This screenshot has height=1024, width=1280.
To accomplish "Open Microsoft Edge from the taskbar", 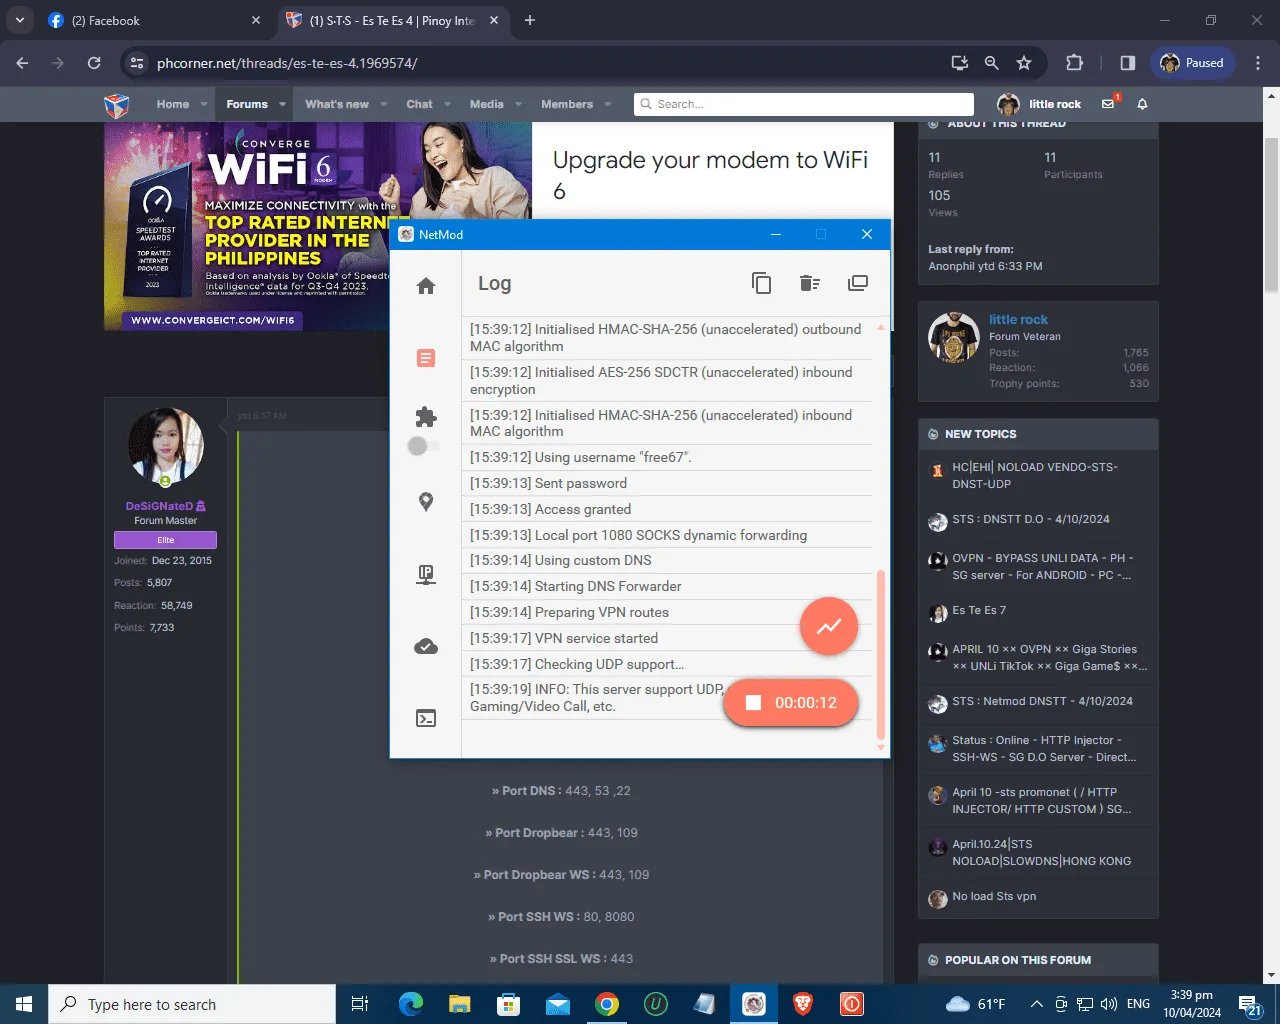I will 411,1004.
